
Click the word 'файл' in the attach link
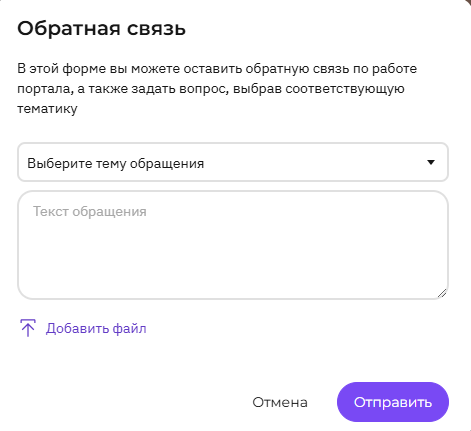click(x=129, y=328)
